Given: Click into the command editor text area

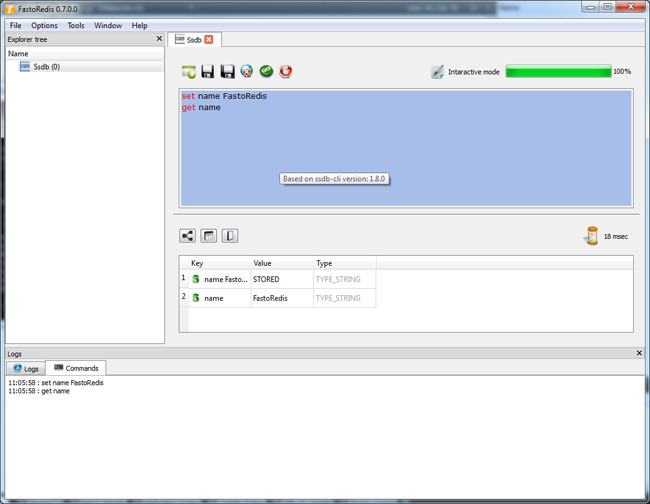Looking at the screenshot, I should [x=406, y=148].
